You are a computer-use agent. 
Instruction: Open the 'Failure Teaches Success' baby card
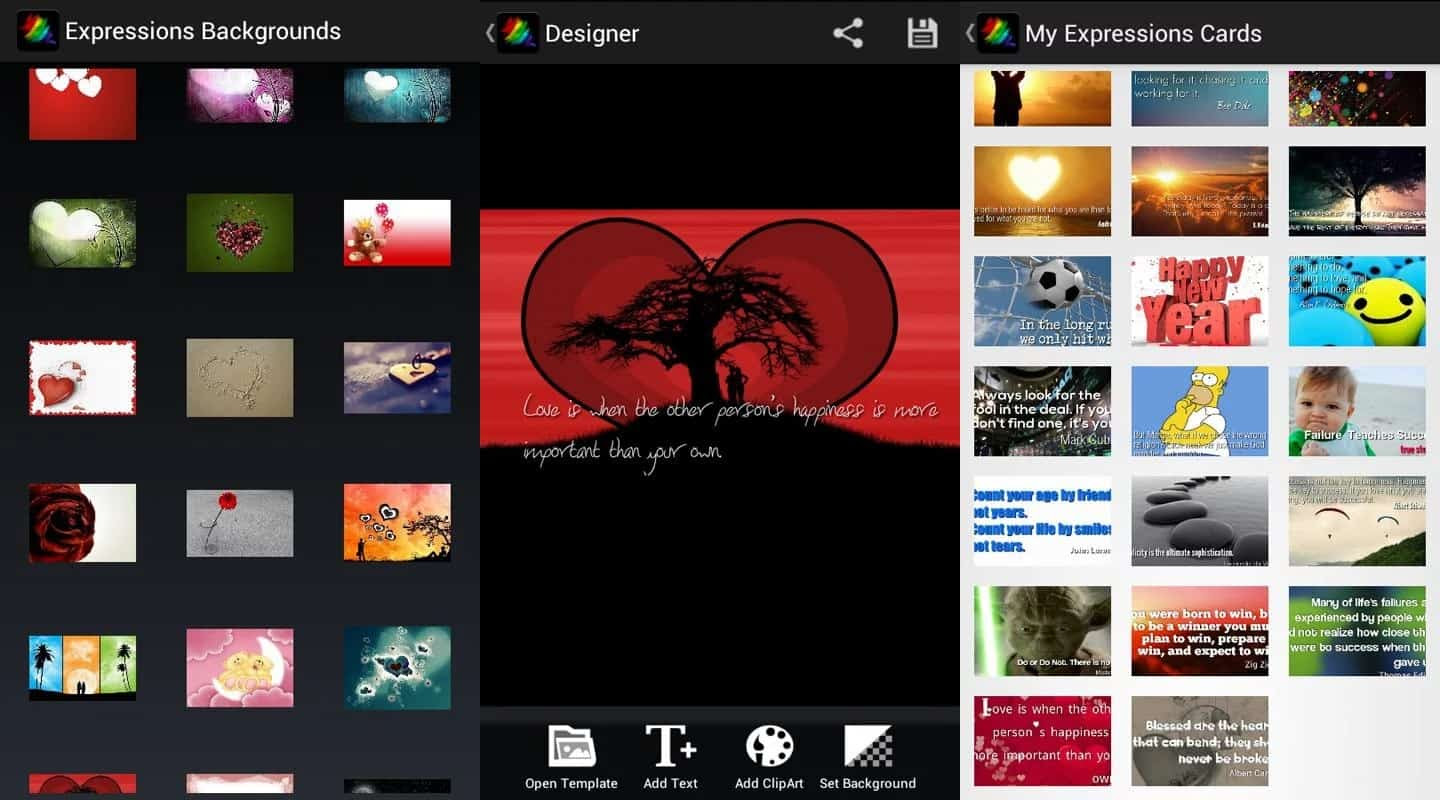tap(1357, 411)
